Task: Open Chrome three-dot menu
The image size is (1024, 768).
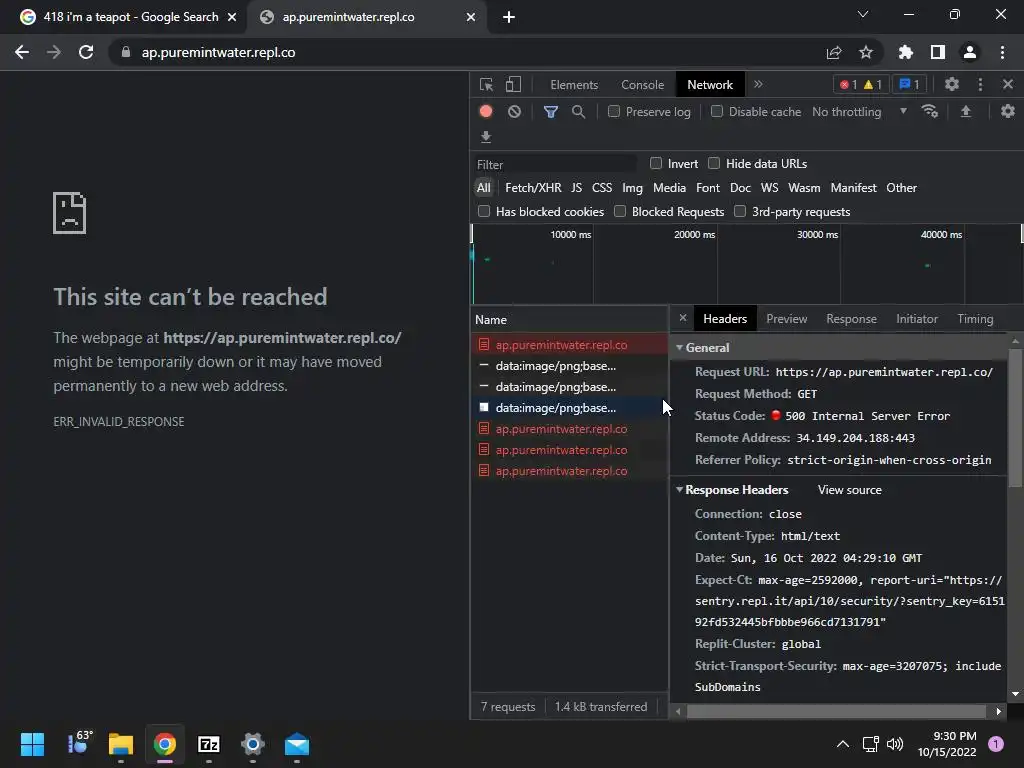Action: [x=1002, y=52]
